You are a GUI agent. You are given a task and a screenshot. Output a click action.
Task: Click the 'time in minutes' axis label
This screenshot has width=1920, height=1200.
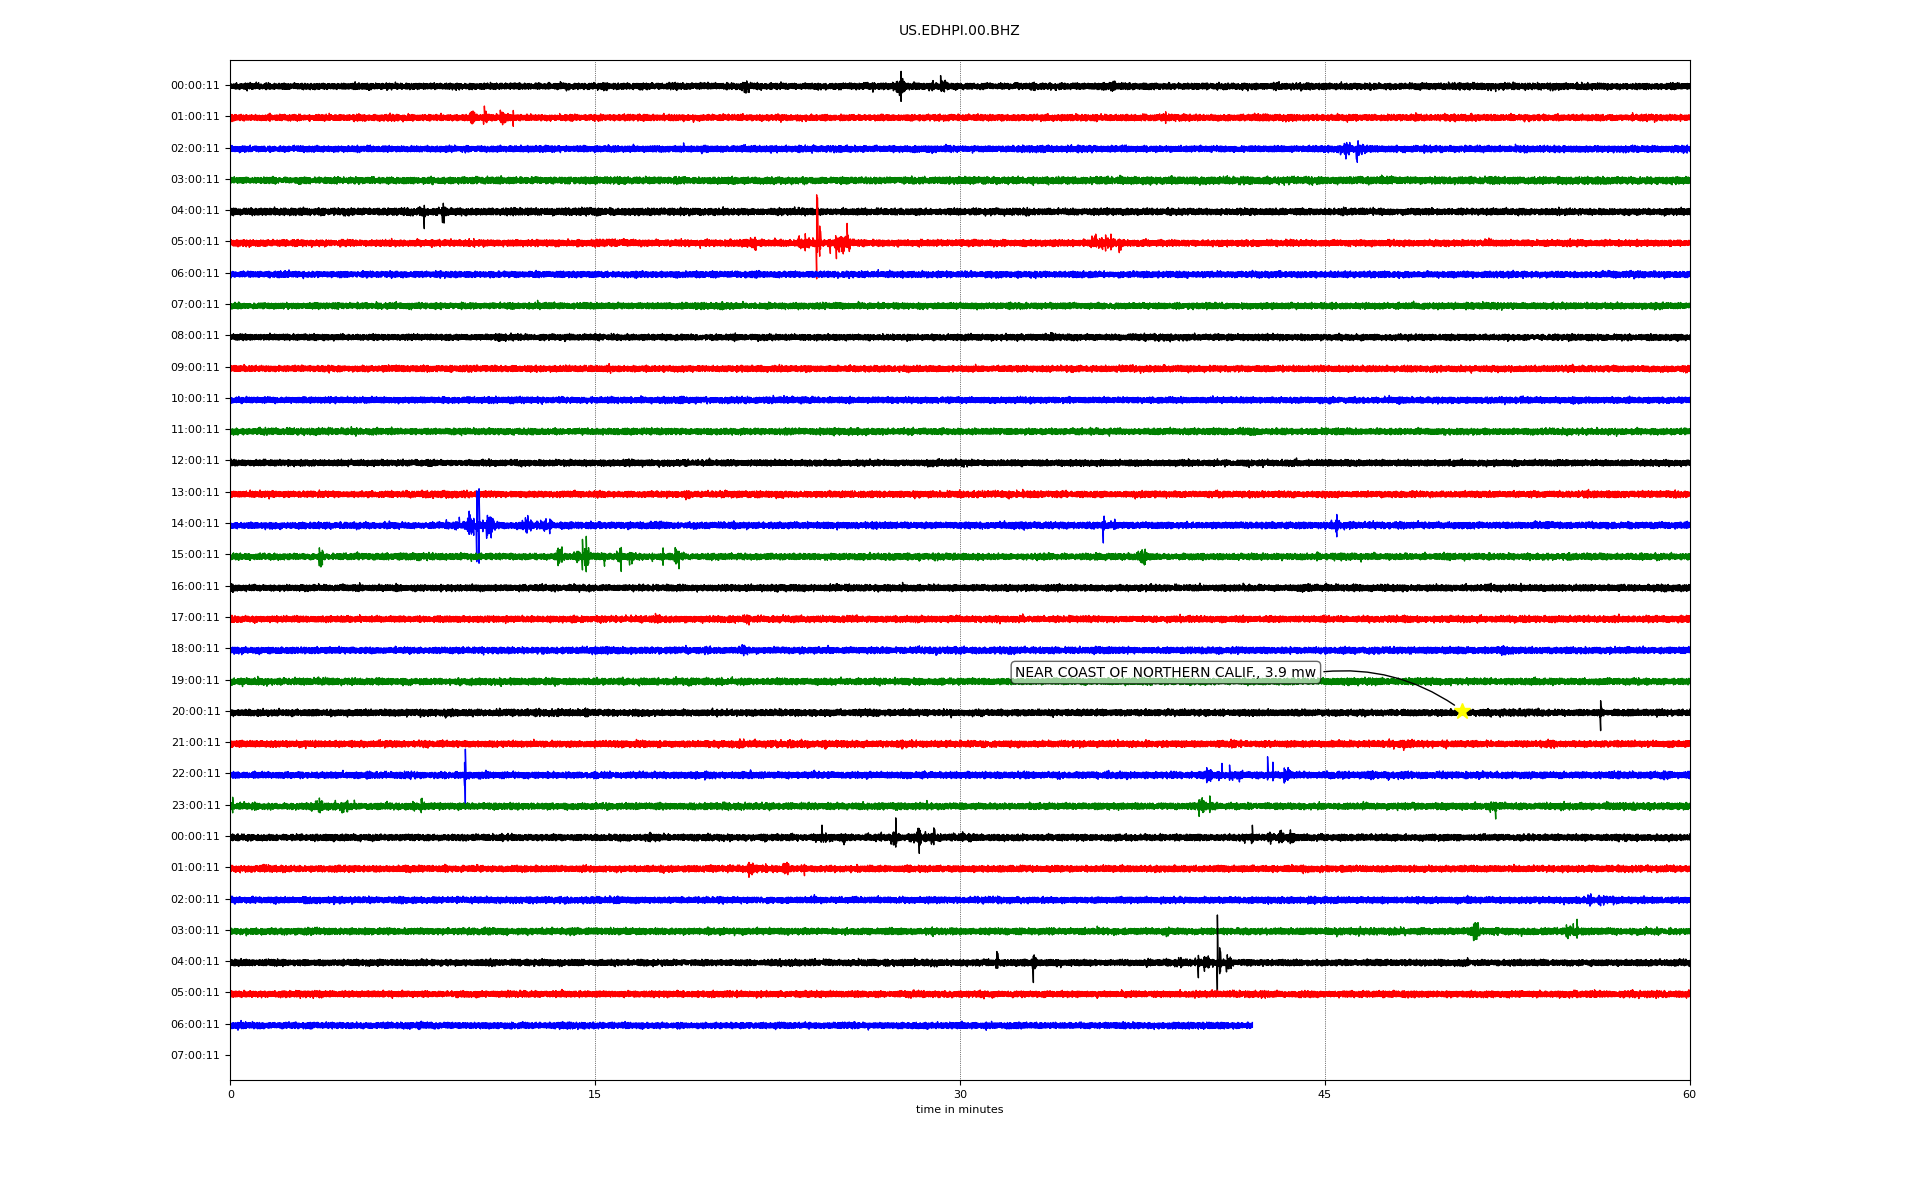[959, 1109]
